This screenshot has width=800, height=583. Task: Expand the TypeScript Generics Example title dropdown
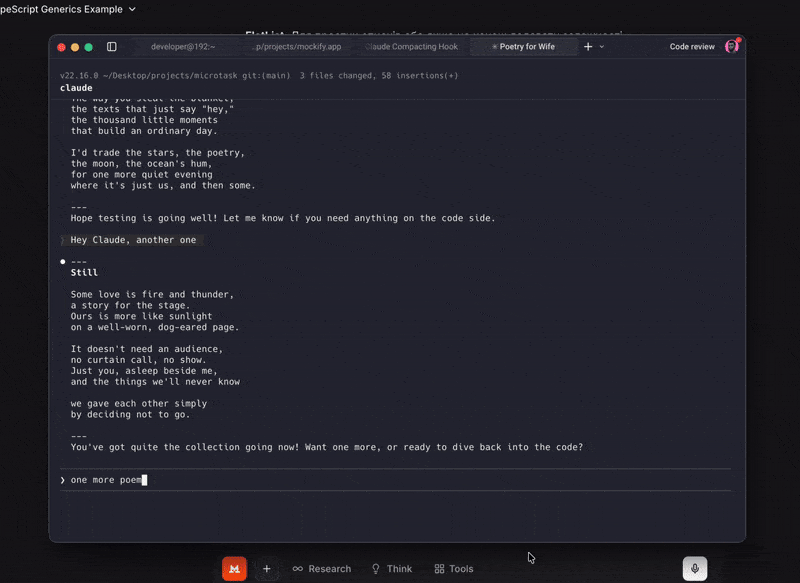click(133, 9)
